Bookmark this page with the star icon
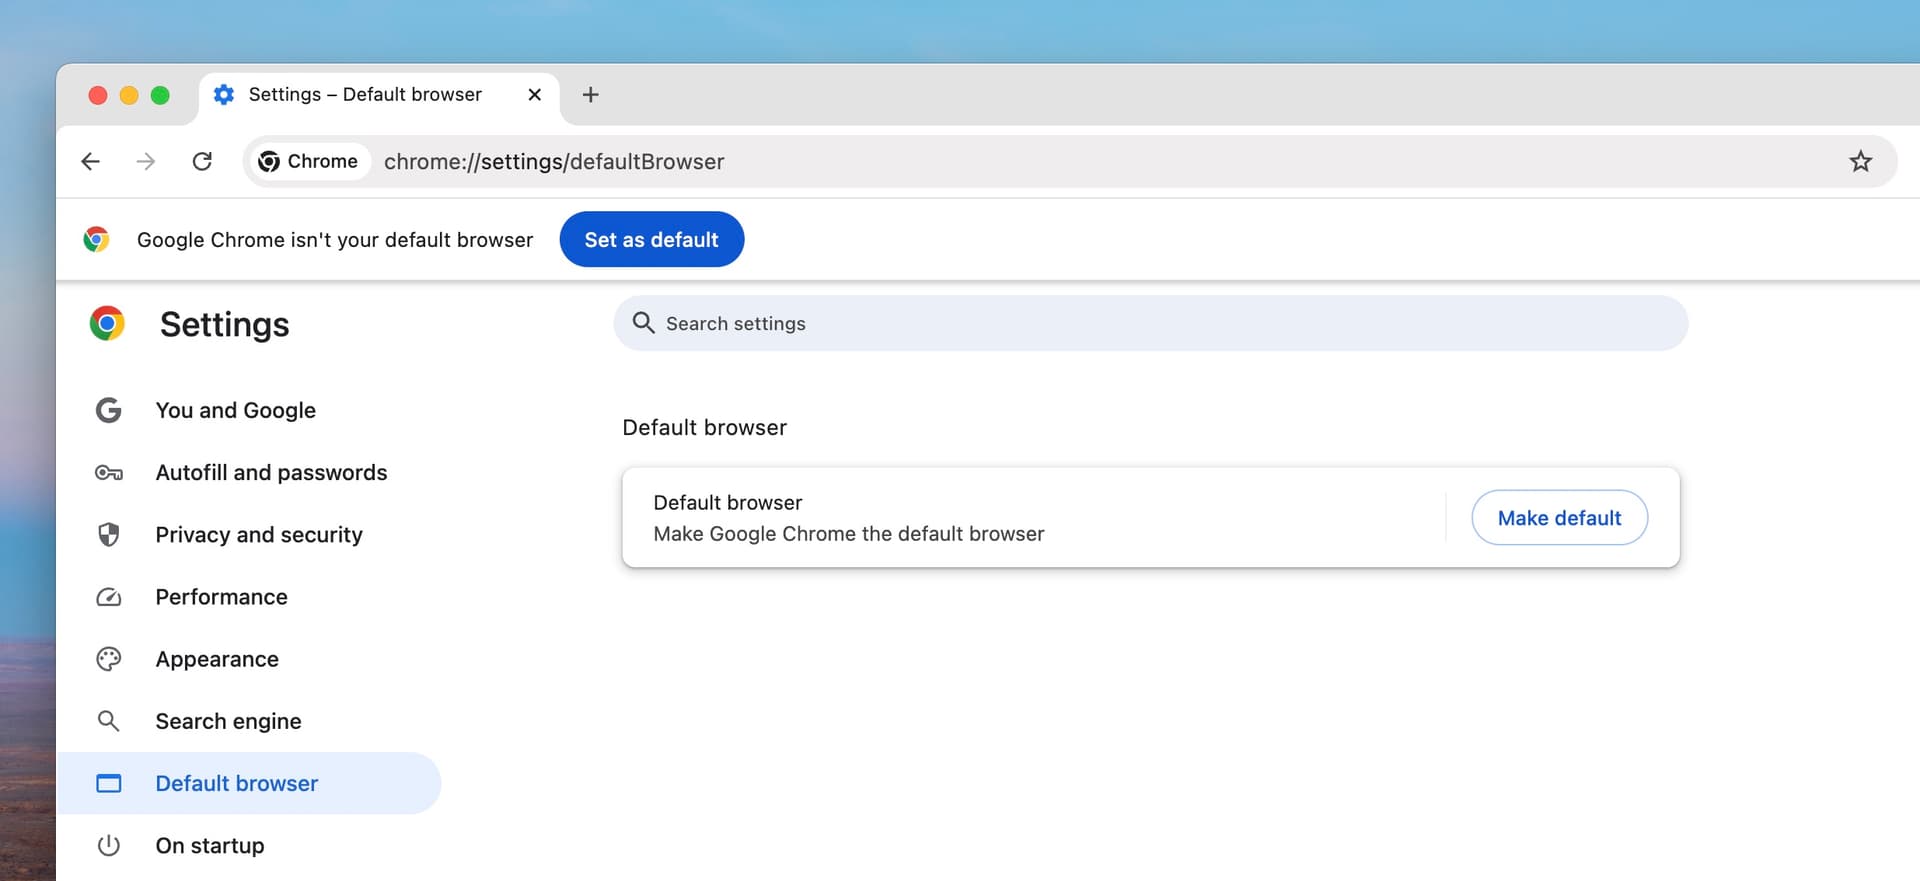 pyautogui.click(x=1860, y=161)
